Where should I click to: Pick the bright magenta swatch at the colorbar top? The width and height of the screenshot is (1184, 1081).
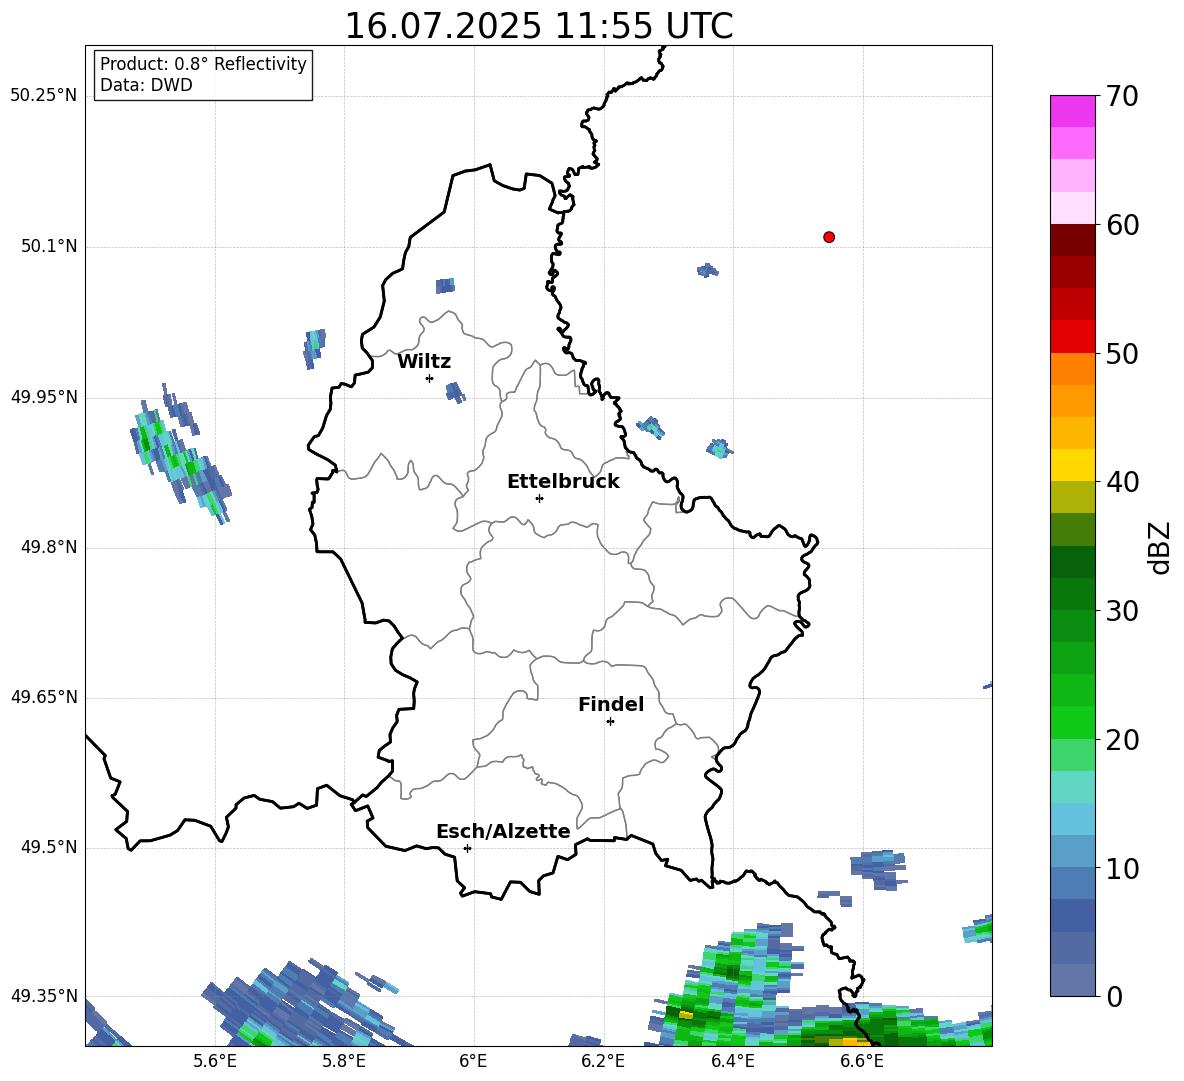coord(1072,111)
